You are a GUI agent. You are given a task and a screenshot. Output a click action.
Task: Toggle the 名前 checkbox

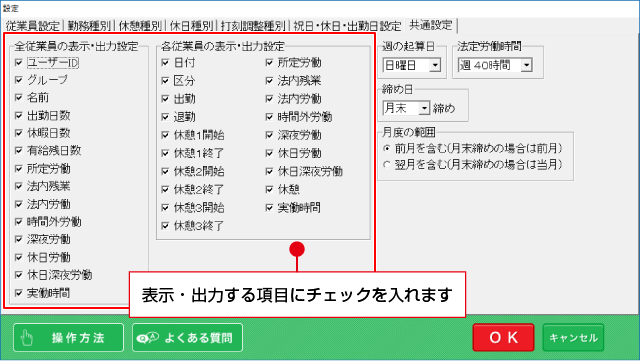(19, 98)
